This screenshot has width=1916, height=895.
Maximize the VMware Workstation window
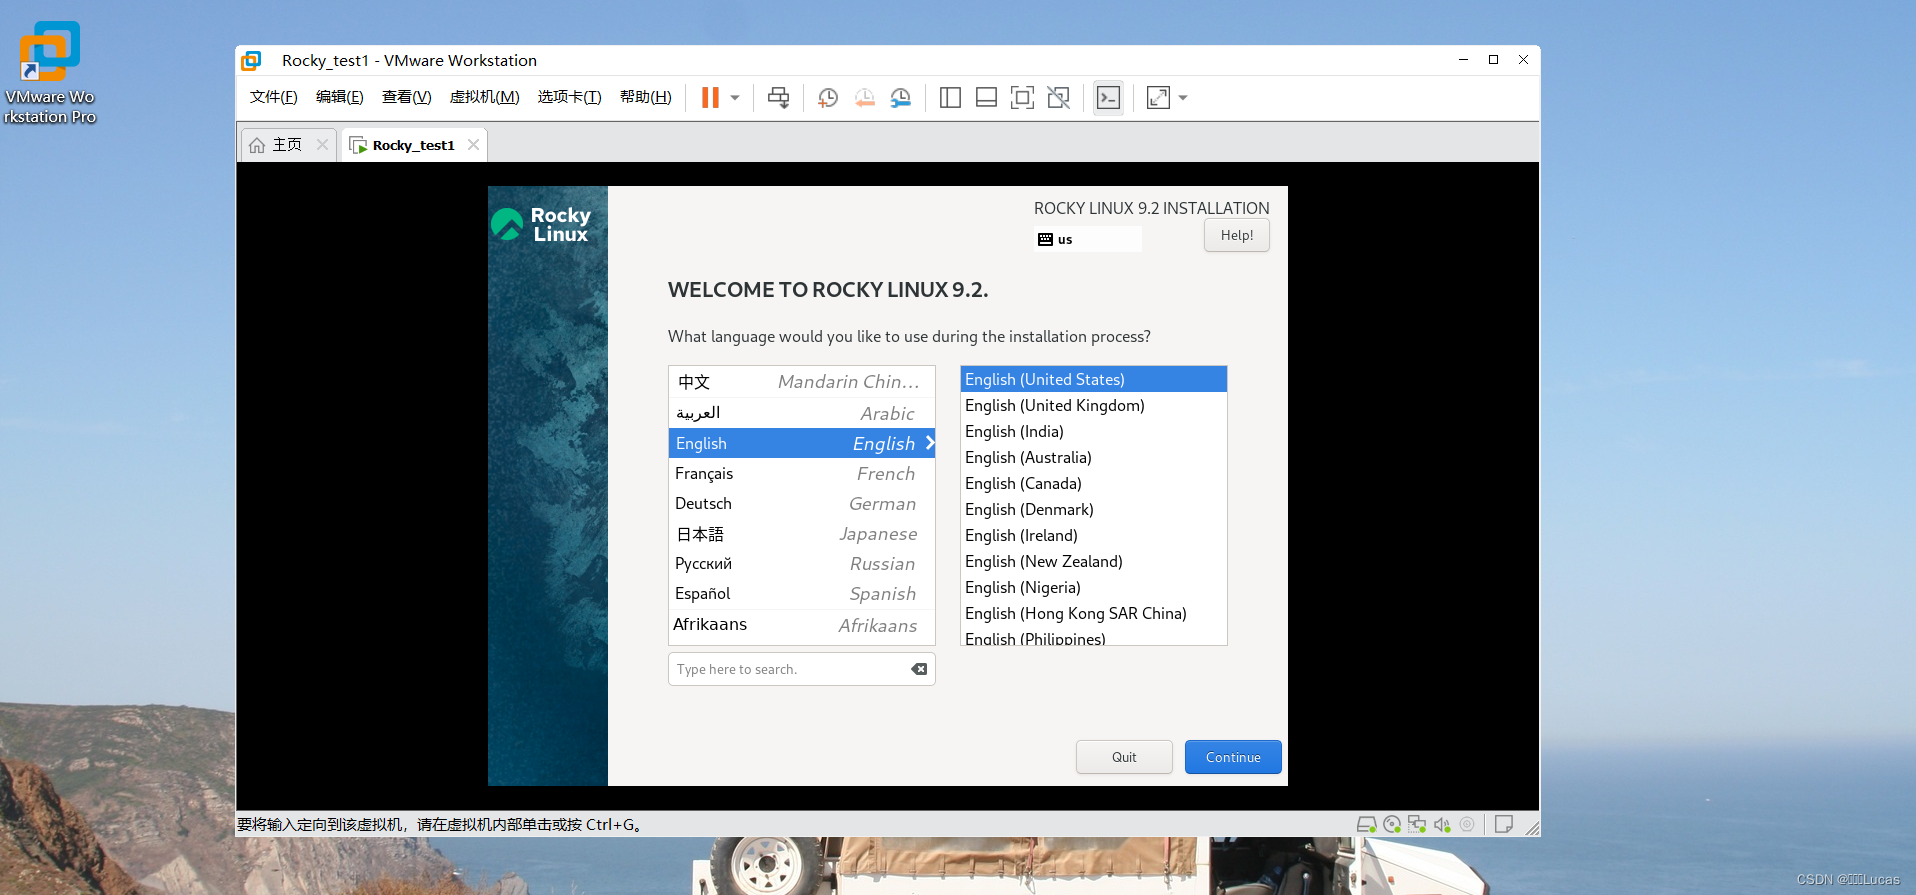(x=1493, y=60)
